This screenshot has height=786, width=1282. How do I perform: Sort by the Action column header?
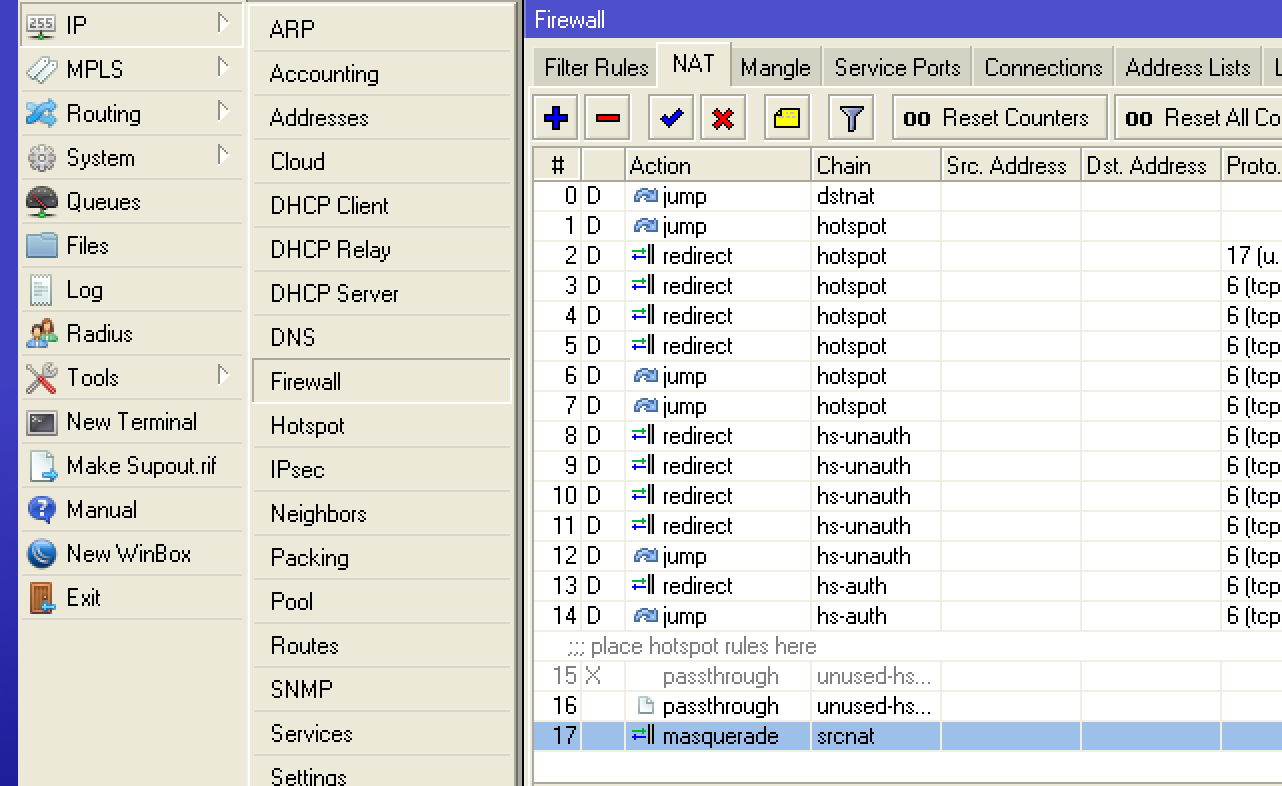(x=718, y=166)
